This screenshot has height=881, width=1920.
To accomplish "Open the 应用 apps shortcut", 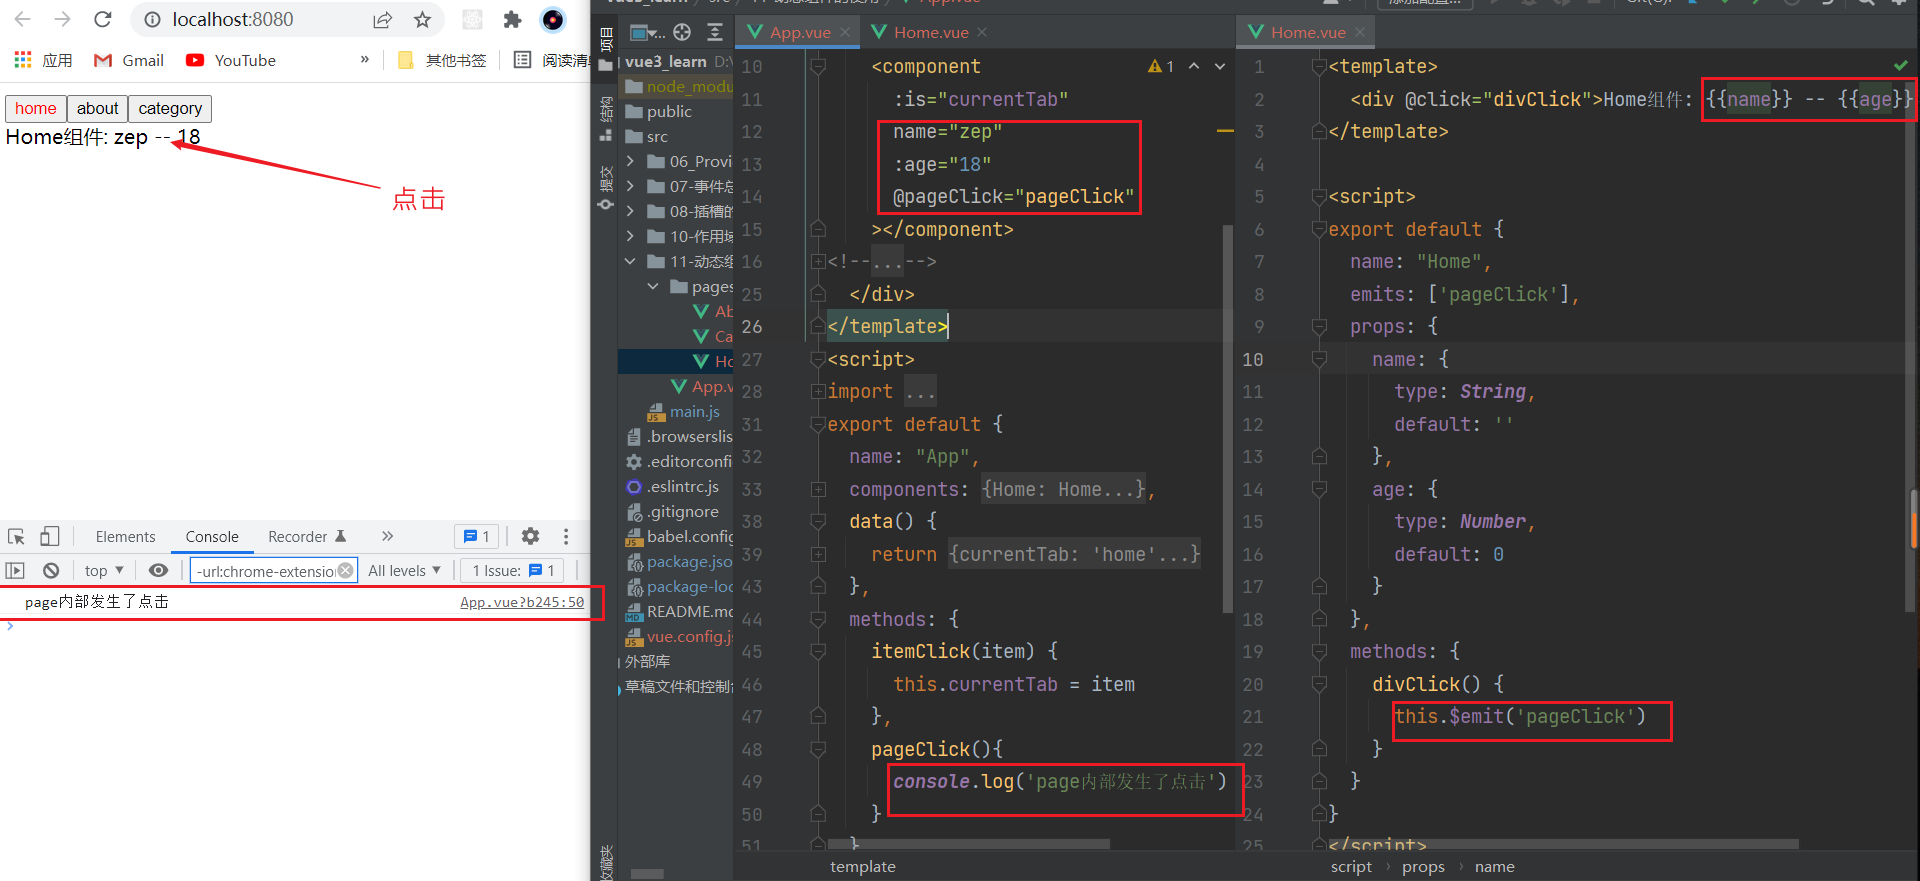I will [x=44, y=60].
